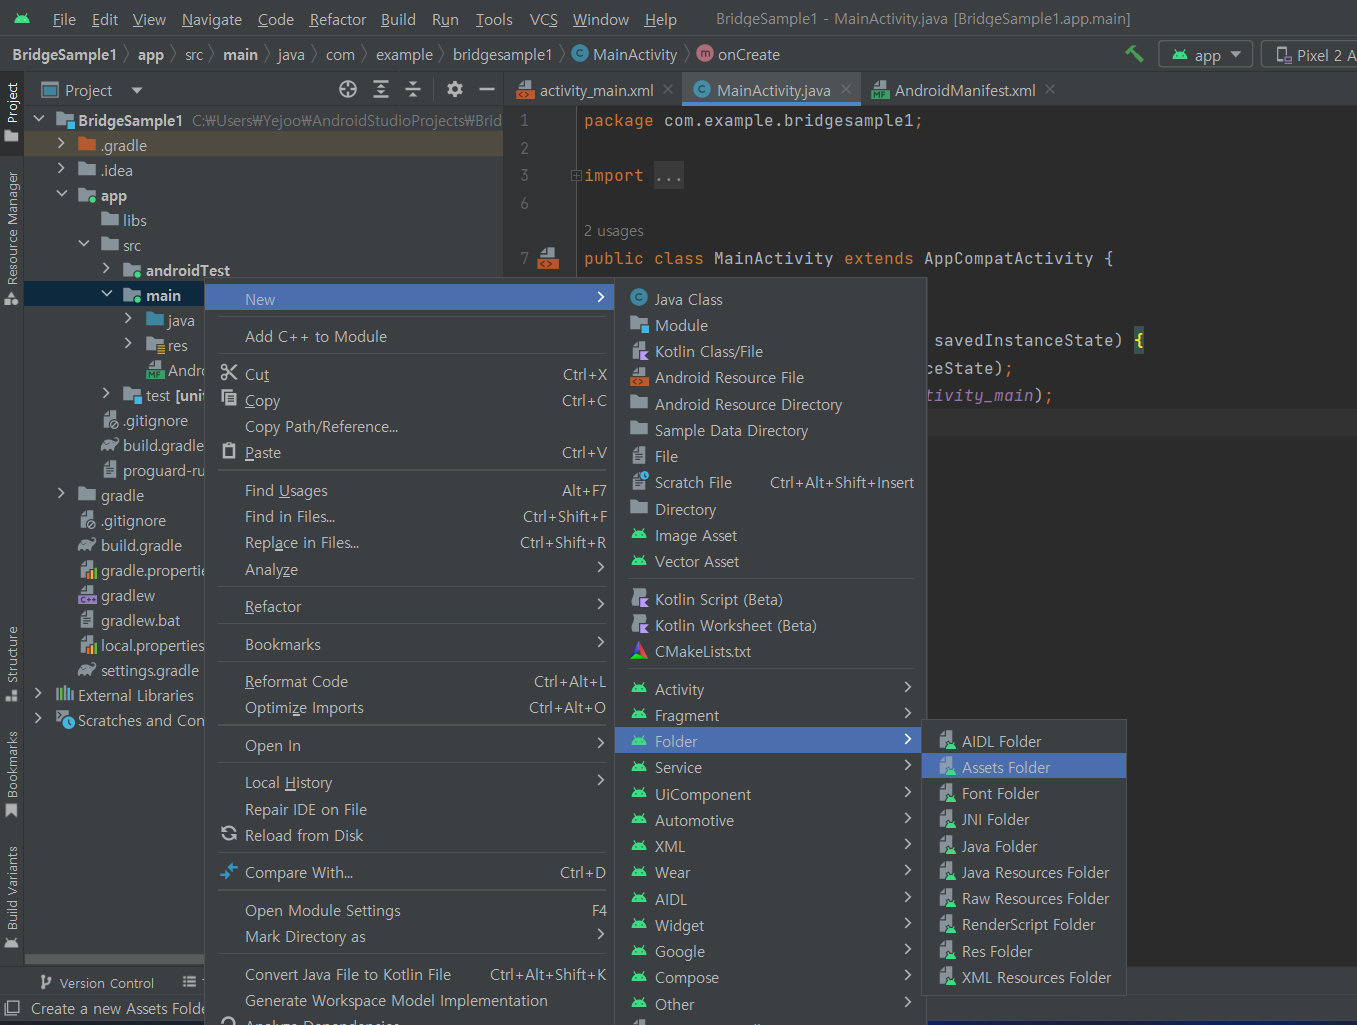The height and width of the screenshot is (1025, 1357).
Task: Click the Build hammer icon in toolbar
Action: (x=1134, y=54)
